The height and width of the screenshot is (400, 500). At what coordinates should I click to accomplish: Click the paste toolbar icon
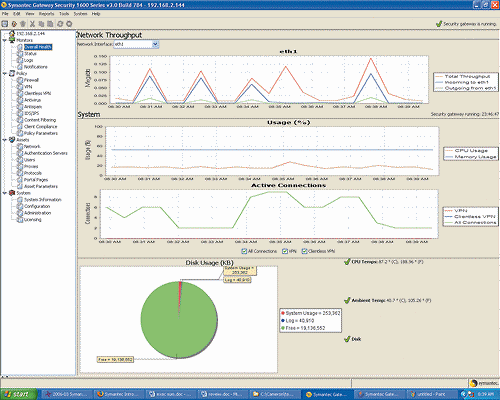coord(50,24)
